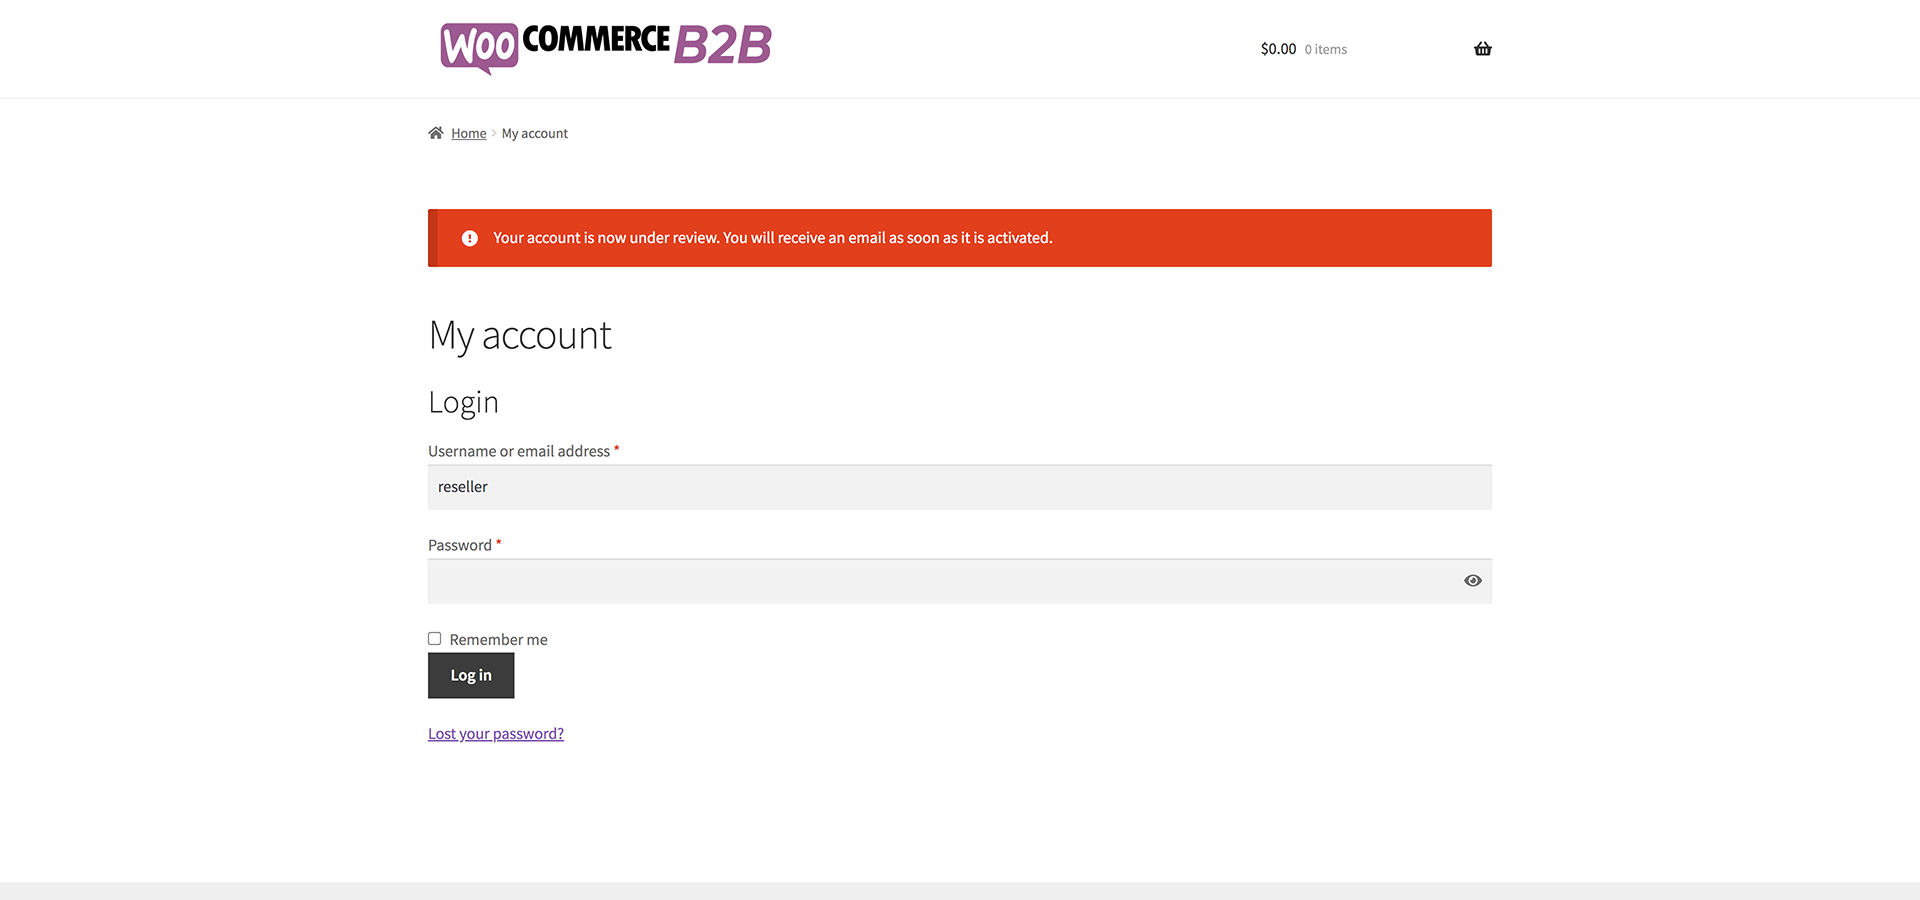Click the WooCommerce B2B logo
Image resolution: width=1920 pixels, height=900 pixels.
[x=606, y=47]
